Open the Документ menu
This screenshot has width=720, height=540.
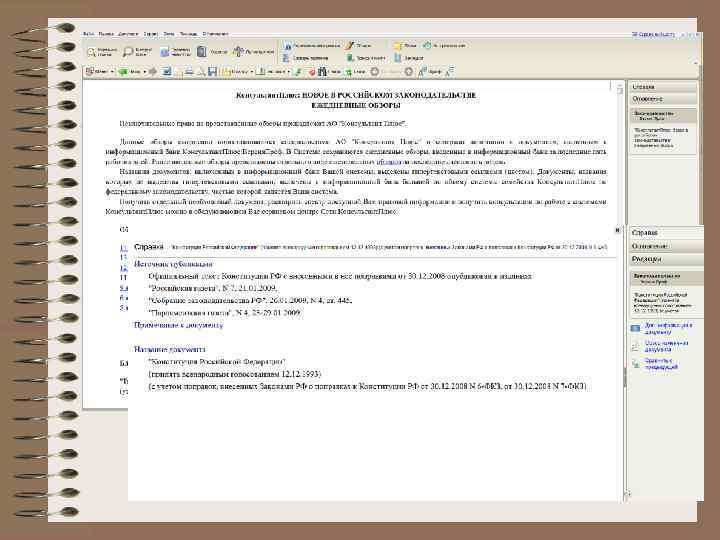(x=128, y=34)
